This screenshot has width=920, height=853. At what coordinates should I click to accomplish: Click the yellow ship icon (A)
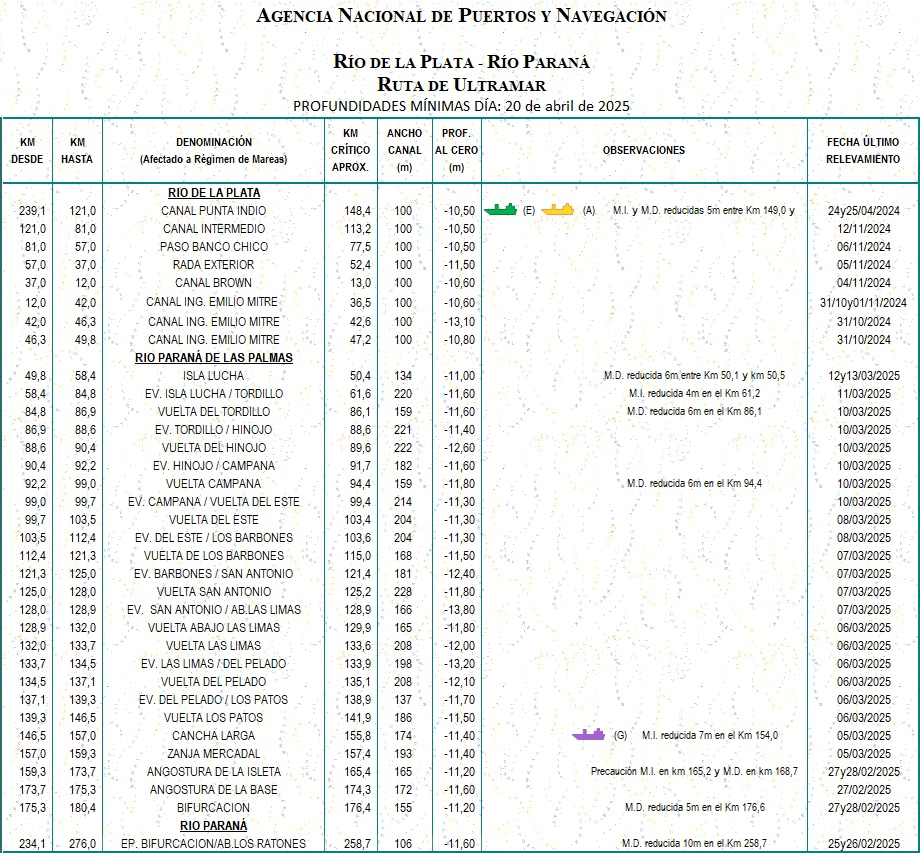558,210
